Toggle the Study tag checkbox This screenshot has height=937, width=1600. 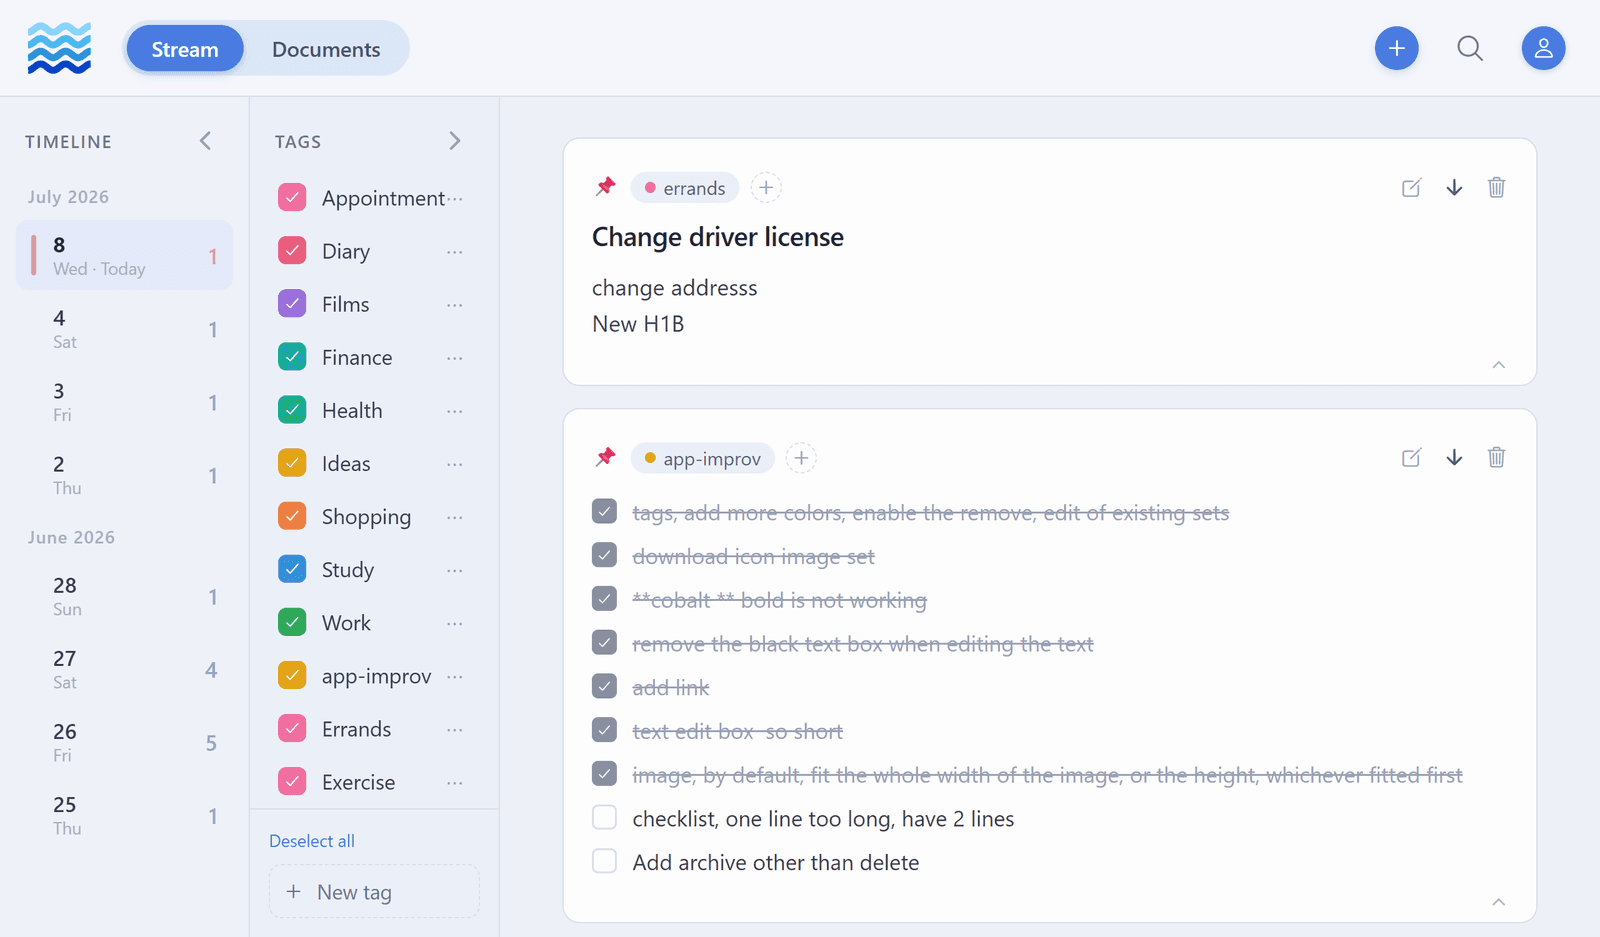pos(292,569)
